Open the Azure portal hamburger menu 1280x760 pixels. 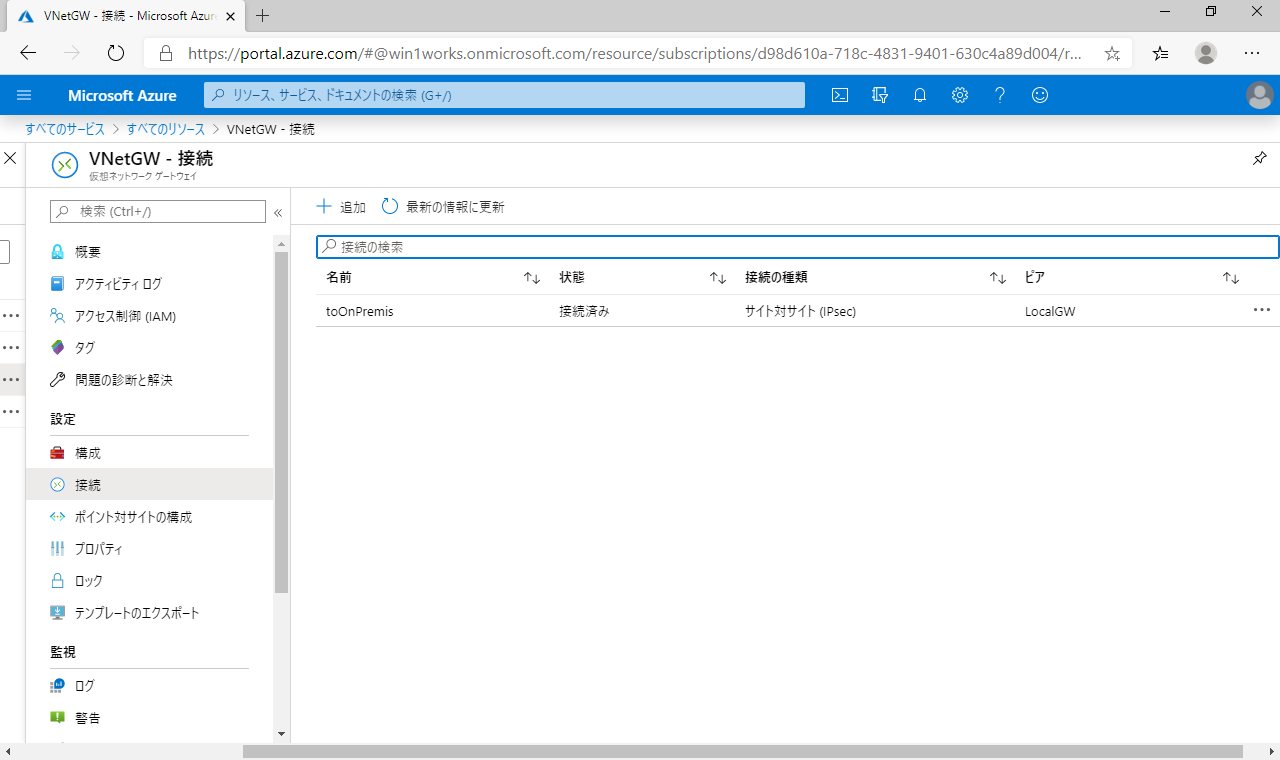coord(25,95)
